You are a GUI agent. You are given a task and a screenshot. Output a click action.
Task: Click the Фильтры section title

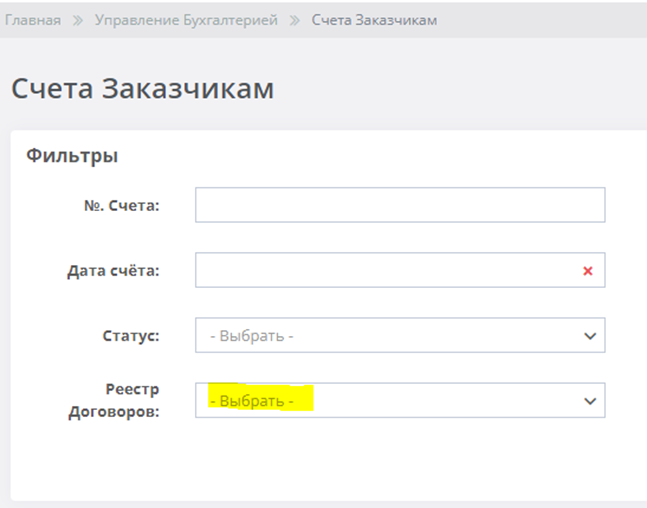(x=72, y=156)
